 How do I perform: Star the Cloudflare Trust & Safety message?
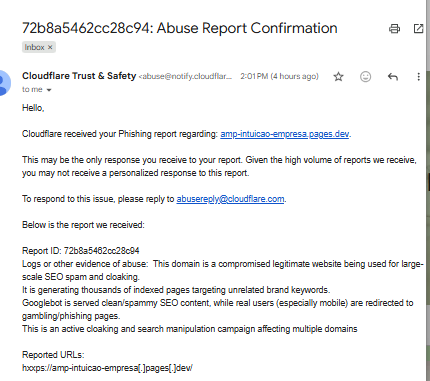[x=338, y=77]
